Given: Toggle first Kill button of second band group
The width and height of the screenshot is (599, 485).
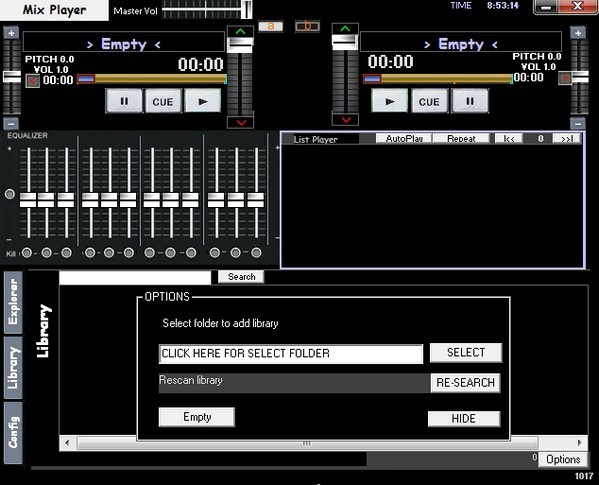Looking at the screenshot, I should click(x=90, y=252).
